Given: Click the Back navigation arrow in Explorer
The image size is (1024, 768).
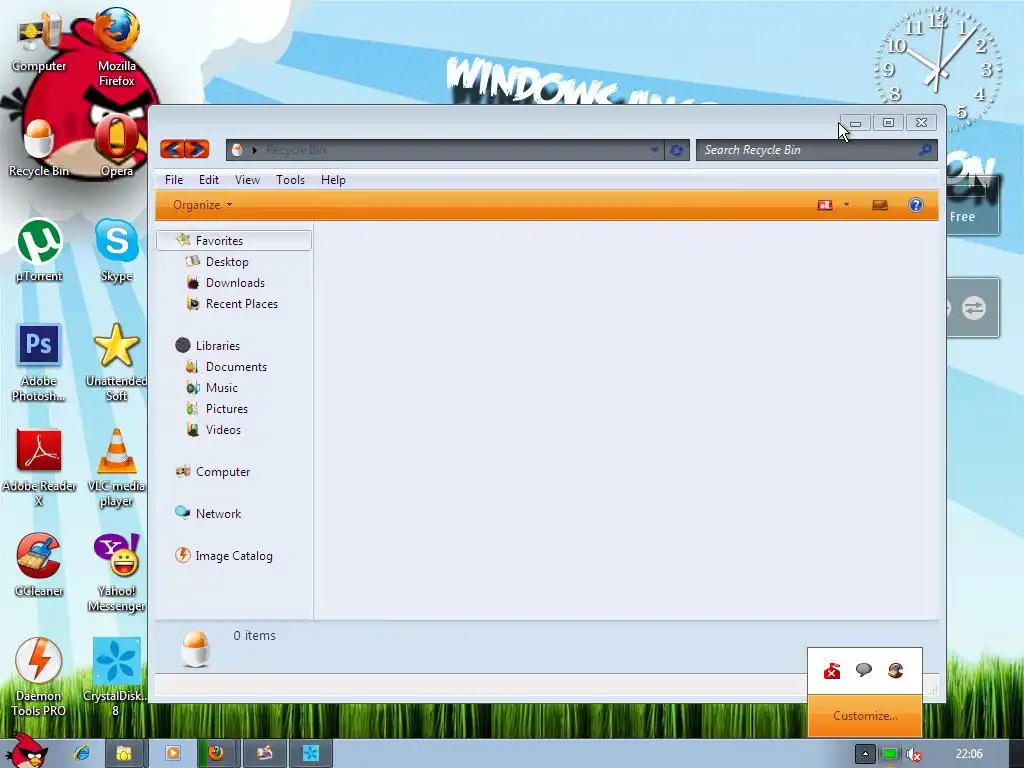Looking at the screenshot, I should click(172, 150).
